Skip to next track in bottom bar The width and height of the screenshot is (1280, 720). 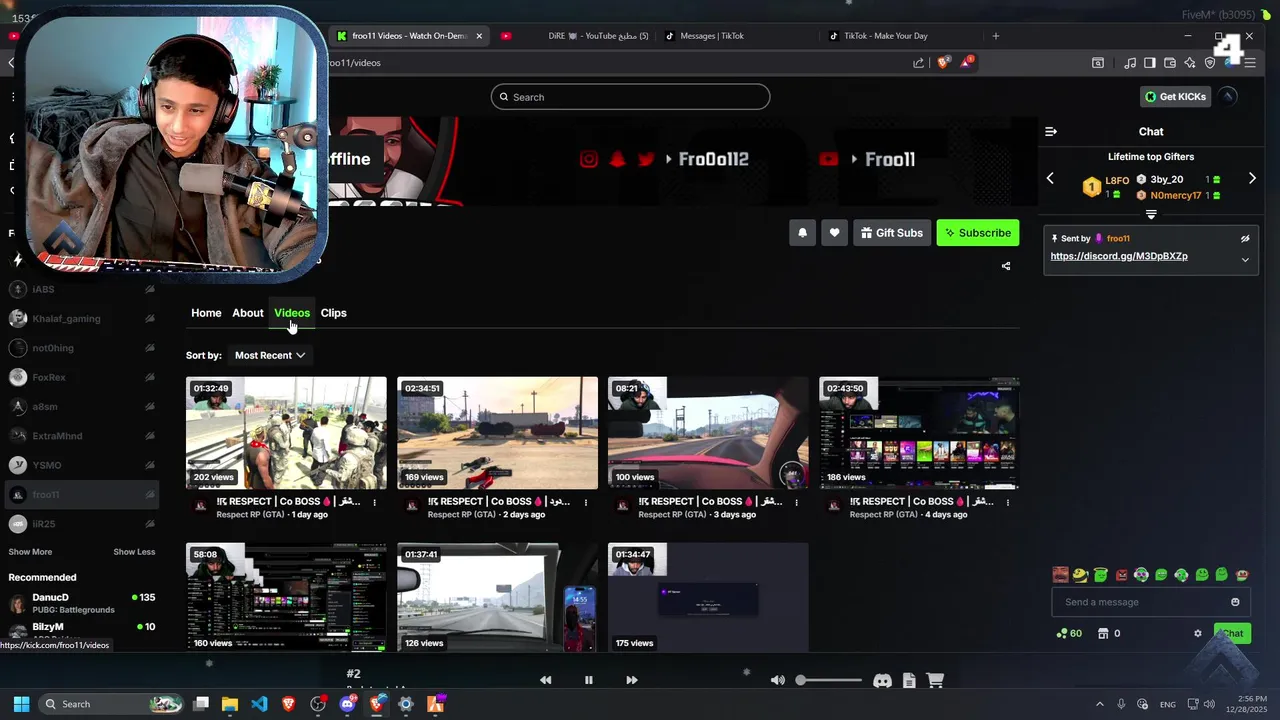(x=631, y=680)
